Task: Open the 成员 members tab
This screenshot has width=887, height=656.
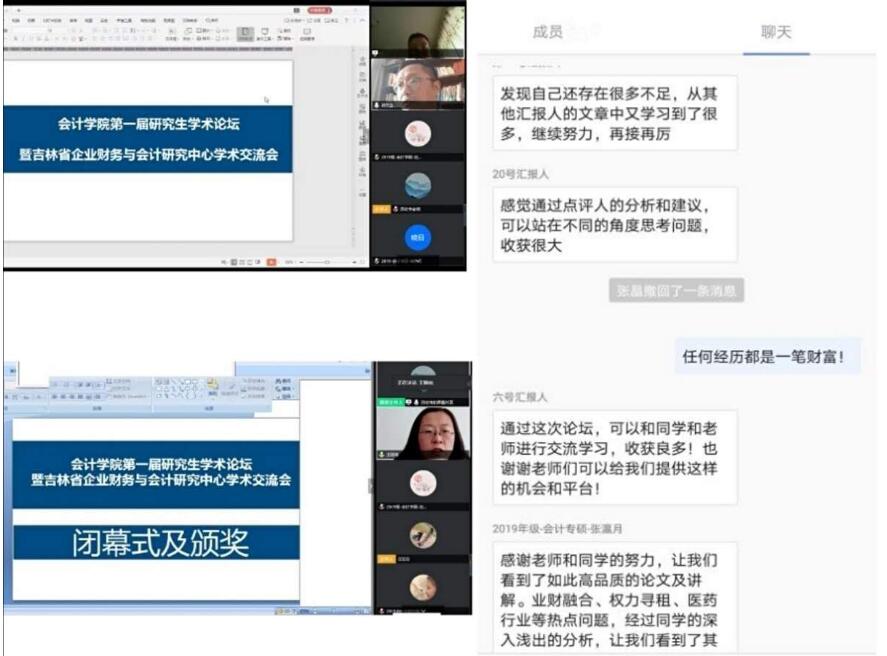Action: (x=547, y=32)
